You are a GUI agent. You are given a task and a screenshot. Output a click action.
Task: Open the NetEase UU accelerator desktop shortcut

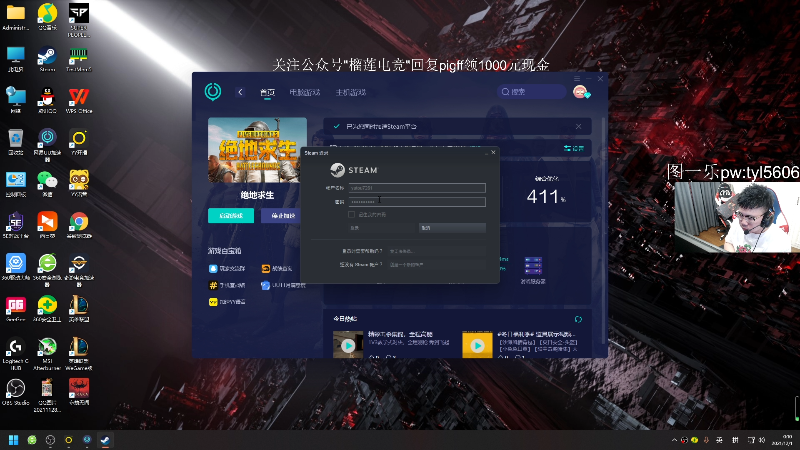[47, 144]
